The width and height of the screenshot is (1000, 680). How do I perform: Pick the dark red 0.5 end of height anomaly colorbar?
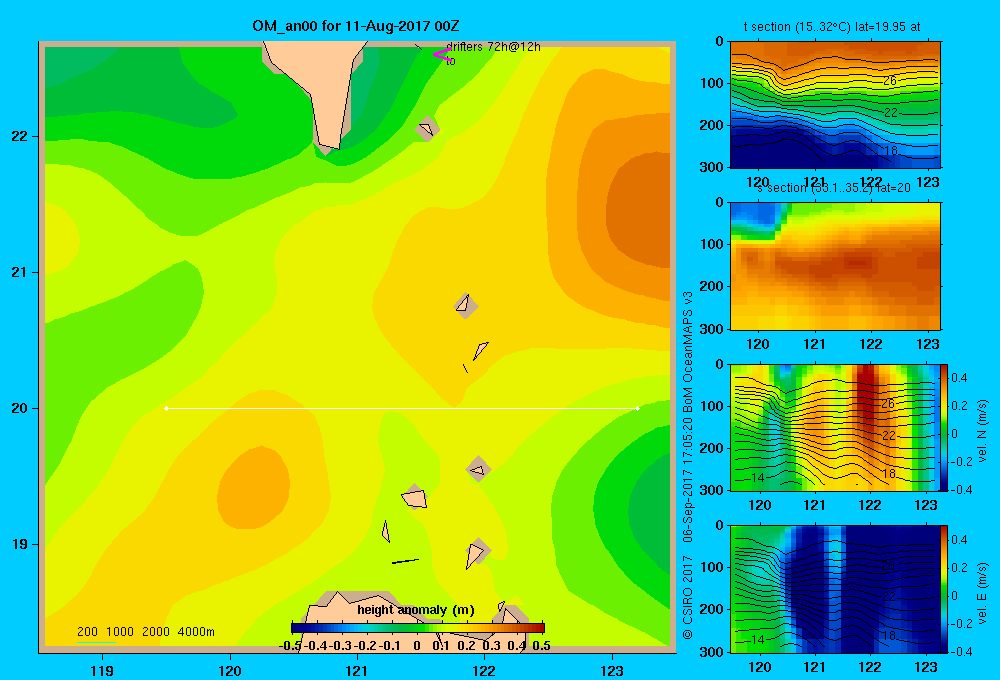540,628
